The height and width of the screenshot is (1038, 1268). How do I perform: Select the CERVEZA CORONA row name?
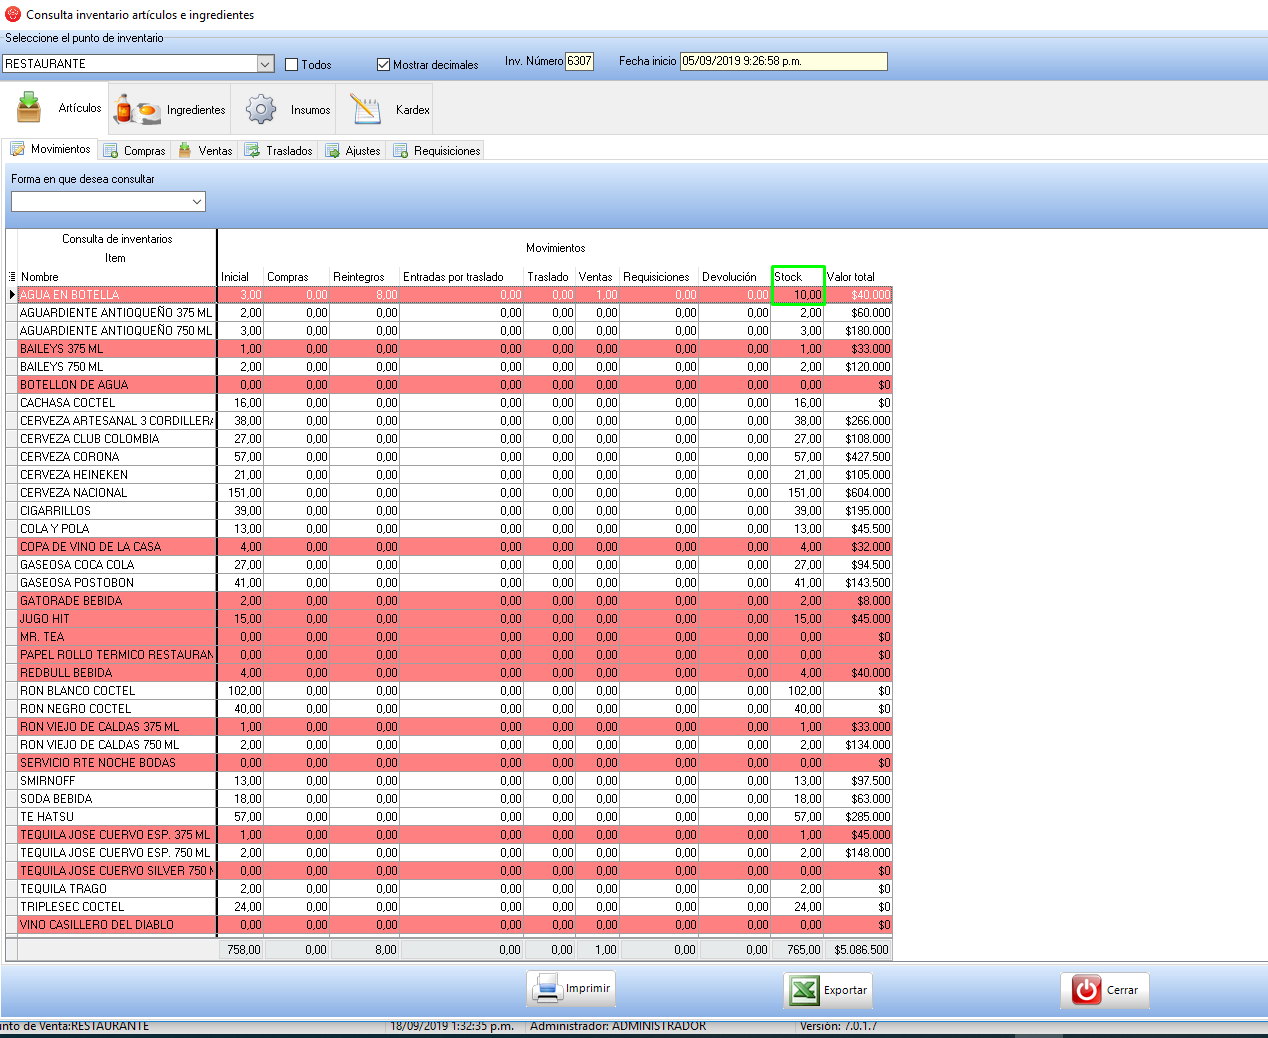coord(70,457)
